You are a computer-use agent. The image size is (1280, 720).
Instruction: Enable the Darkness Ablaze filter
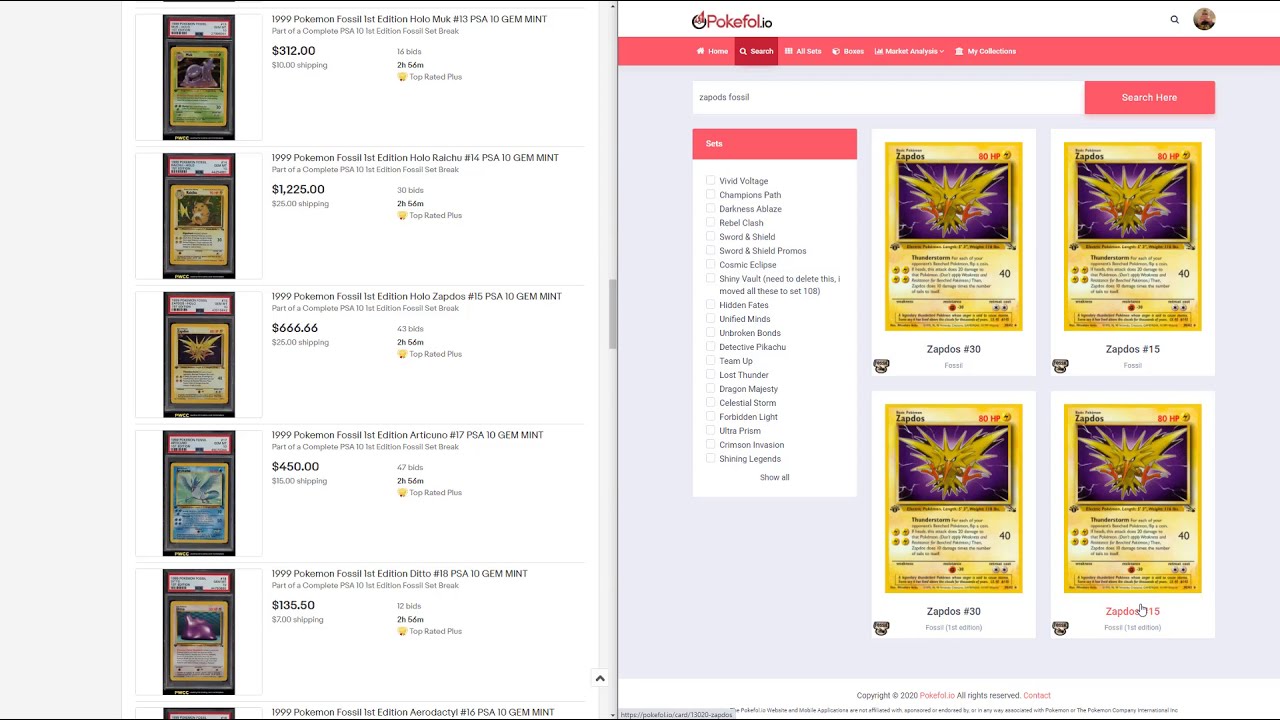pos(711,209)
